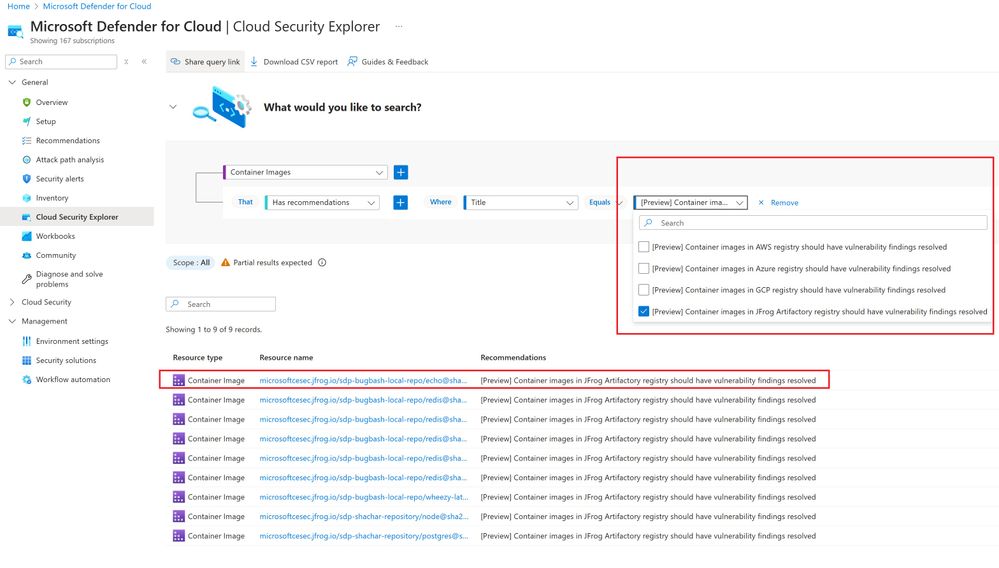Click the container image icon in postgres row
Screen dimensions: 999x568
click(x=178, y=536)
